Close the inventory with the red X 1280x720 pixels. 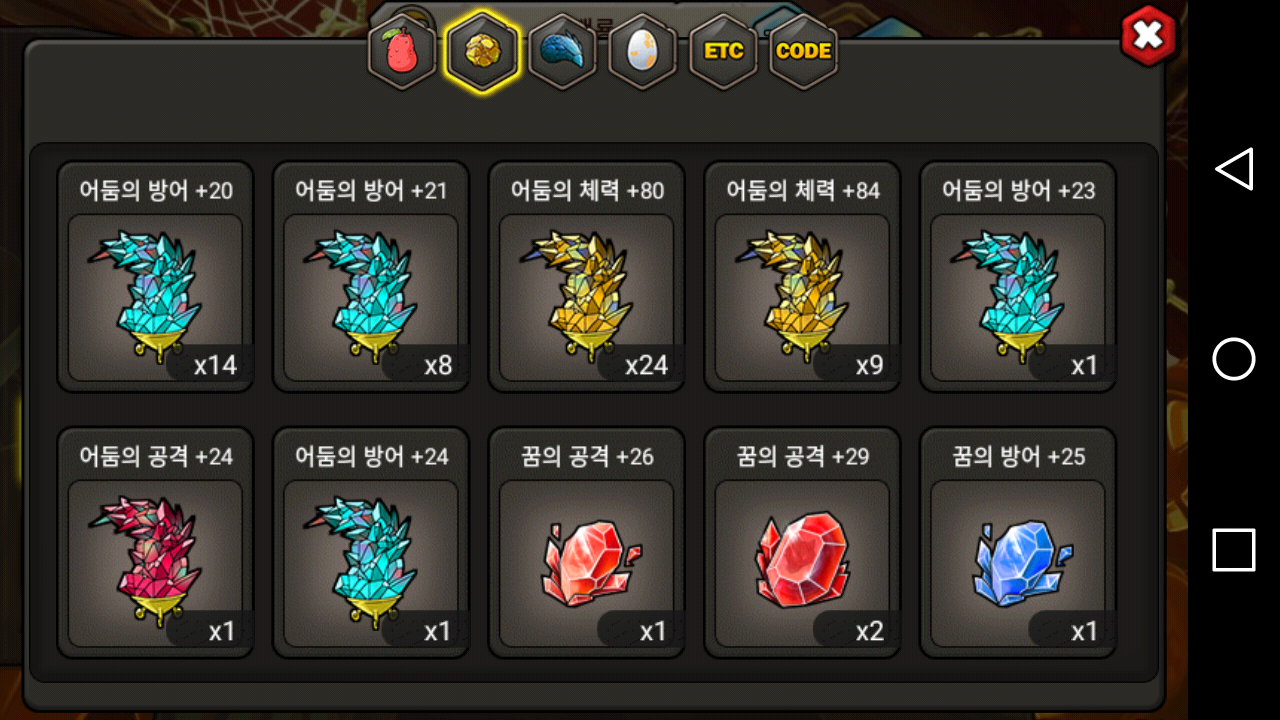tap(1148, 36)
